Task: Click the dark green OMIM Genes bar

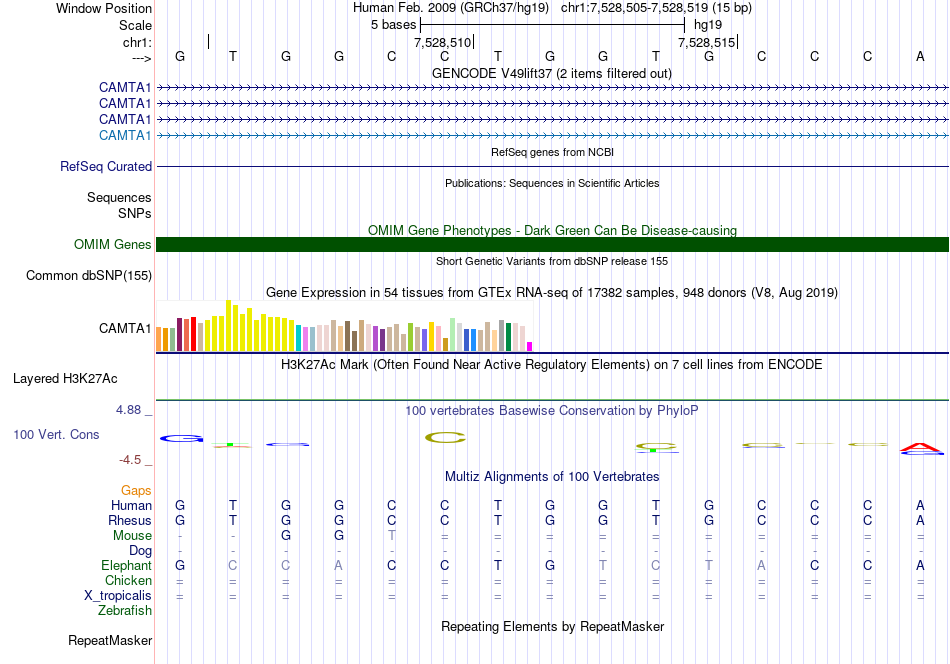Action: pyautogui.click(x=552, y=244)
